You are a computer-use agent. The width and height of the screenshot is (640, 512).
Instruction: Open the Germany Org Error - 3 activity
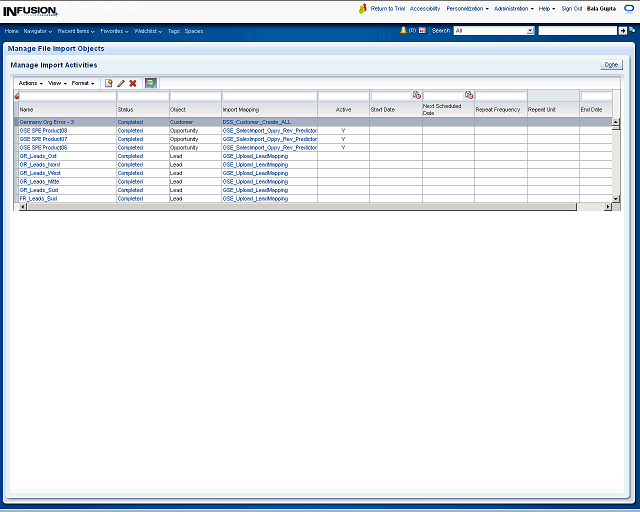tap(47, 122)
